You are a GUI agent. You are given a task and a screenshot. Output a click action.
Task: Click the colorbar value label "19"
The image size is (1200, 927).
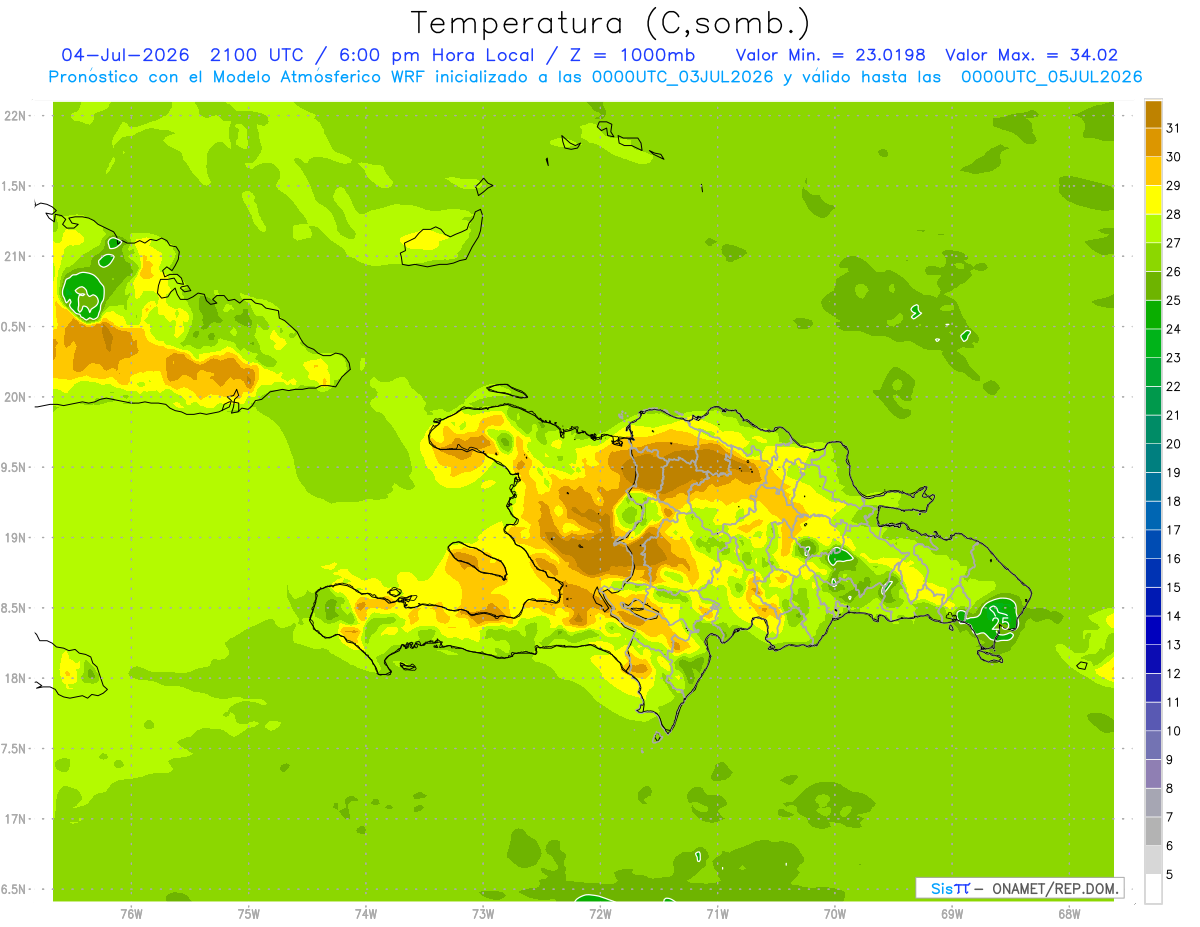click(x=1174, y=472)
